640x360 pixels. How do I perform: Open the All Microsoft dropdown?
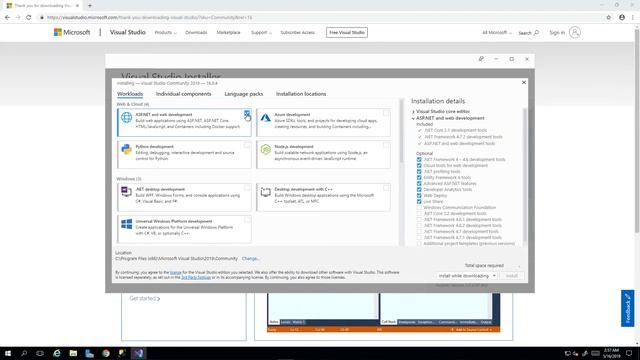497,32
